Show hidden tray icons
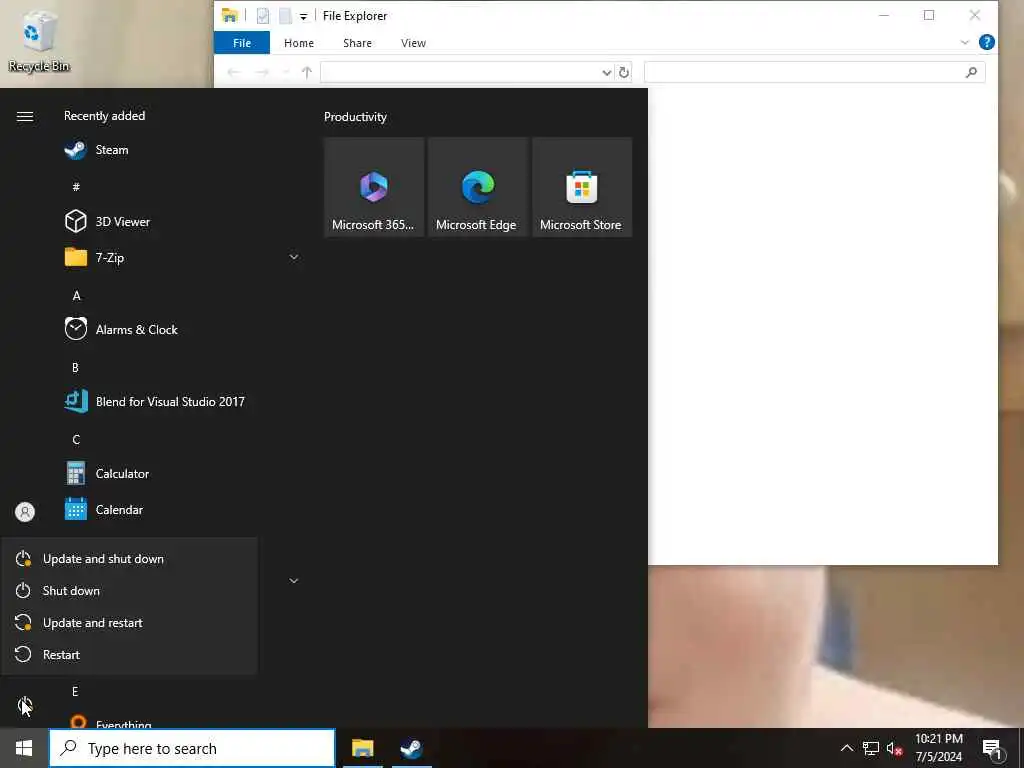This screenshot has height=768, width=1024. [846, 748]
